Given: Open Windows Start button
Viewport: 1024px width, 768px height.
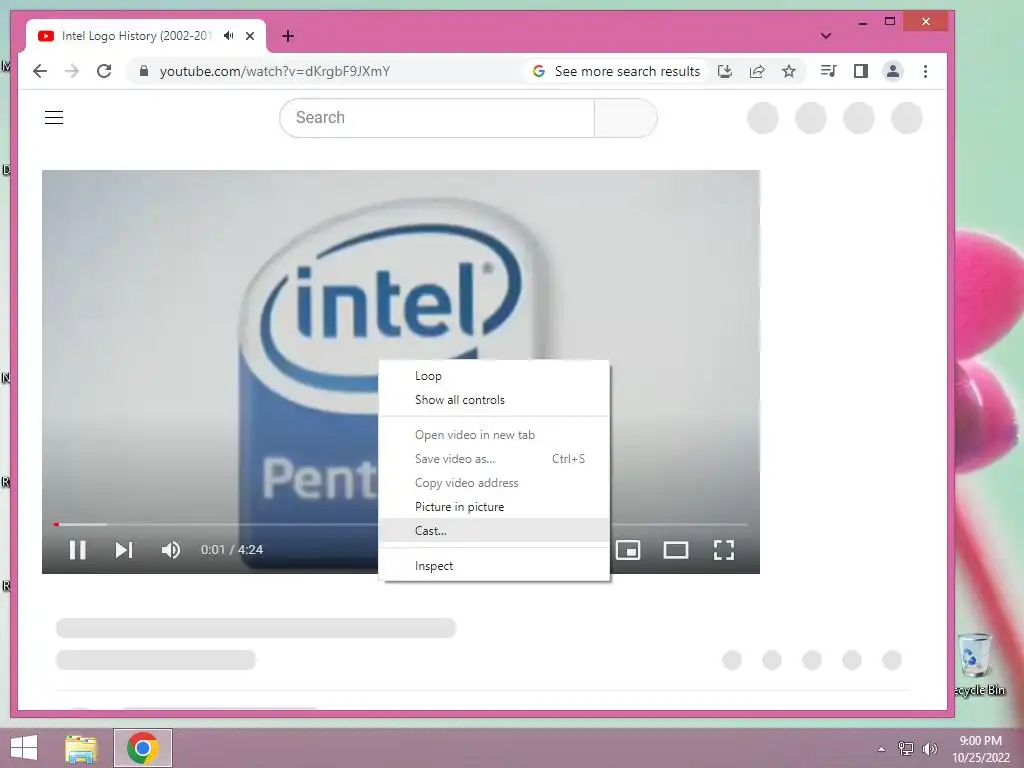Looking at the screenshot, I should [x=24, y=748].
